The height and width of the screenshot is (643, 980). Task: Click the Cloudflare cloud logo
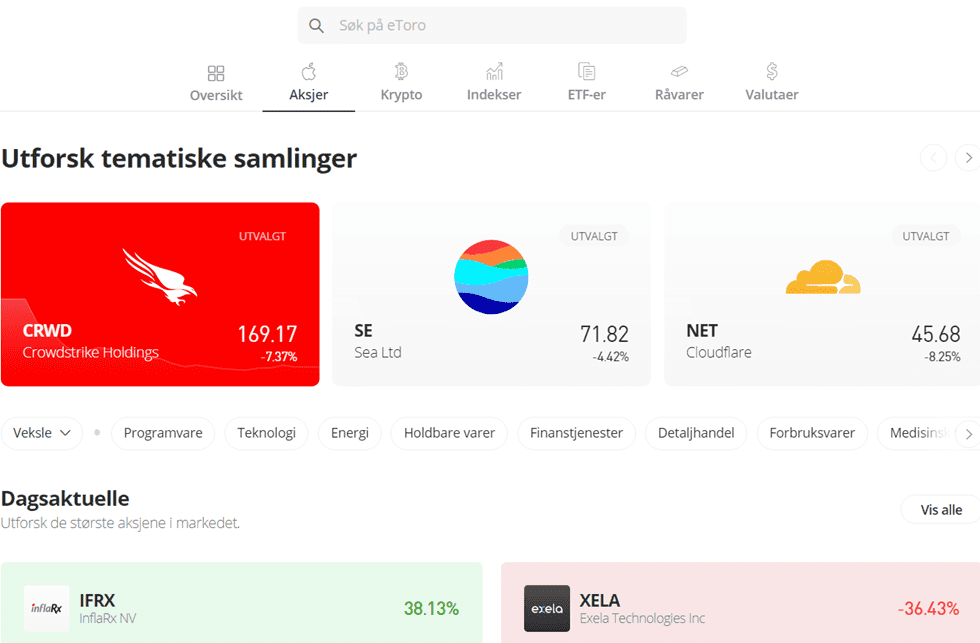(823, 277)
